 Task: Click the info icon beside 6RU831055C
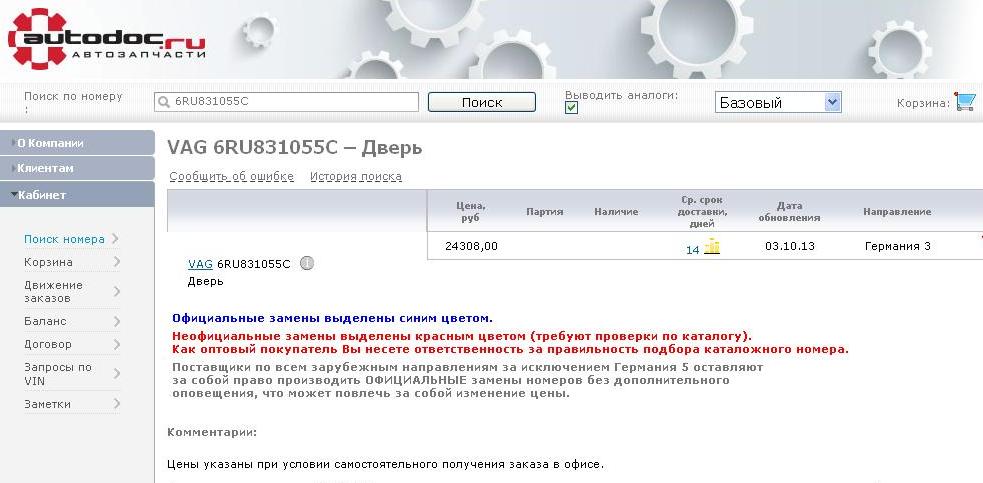click(307, 264)
